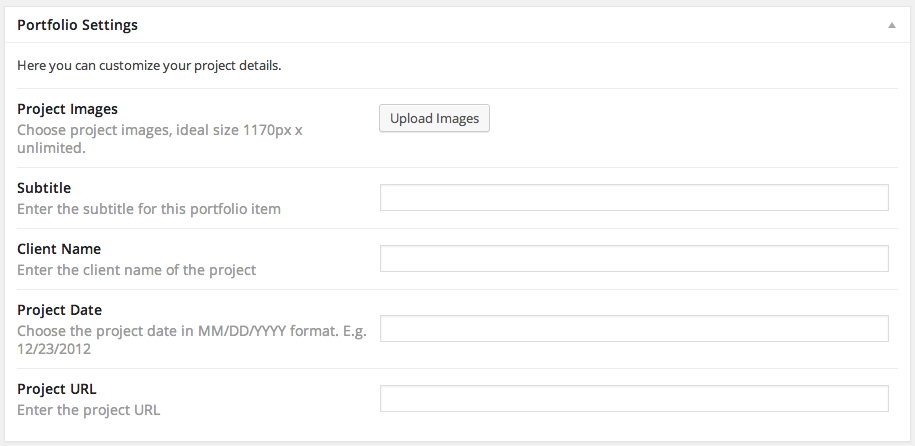
Task: Click the Upload Images button
Action: [x=434, y=119]
